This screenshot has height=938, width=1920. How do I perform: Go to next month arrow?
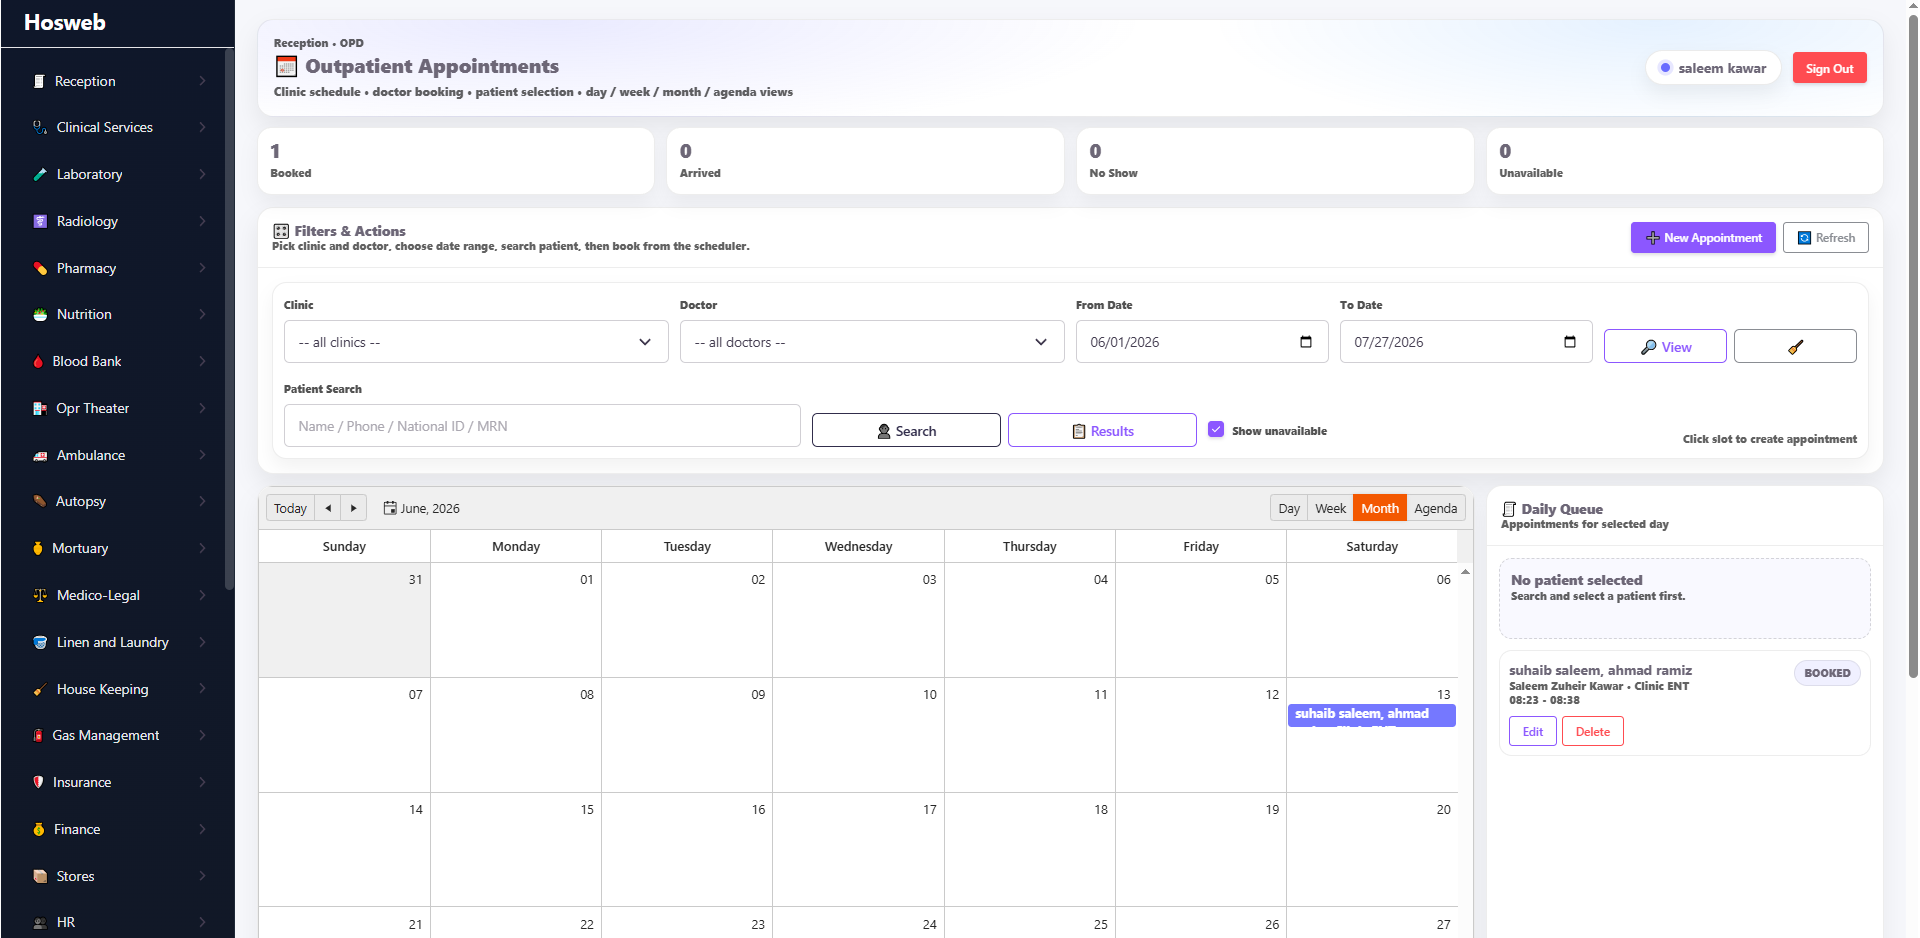point(353,508)
